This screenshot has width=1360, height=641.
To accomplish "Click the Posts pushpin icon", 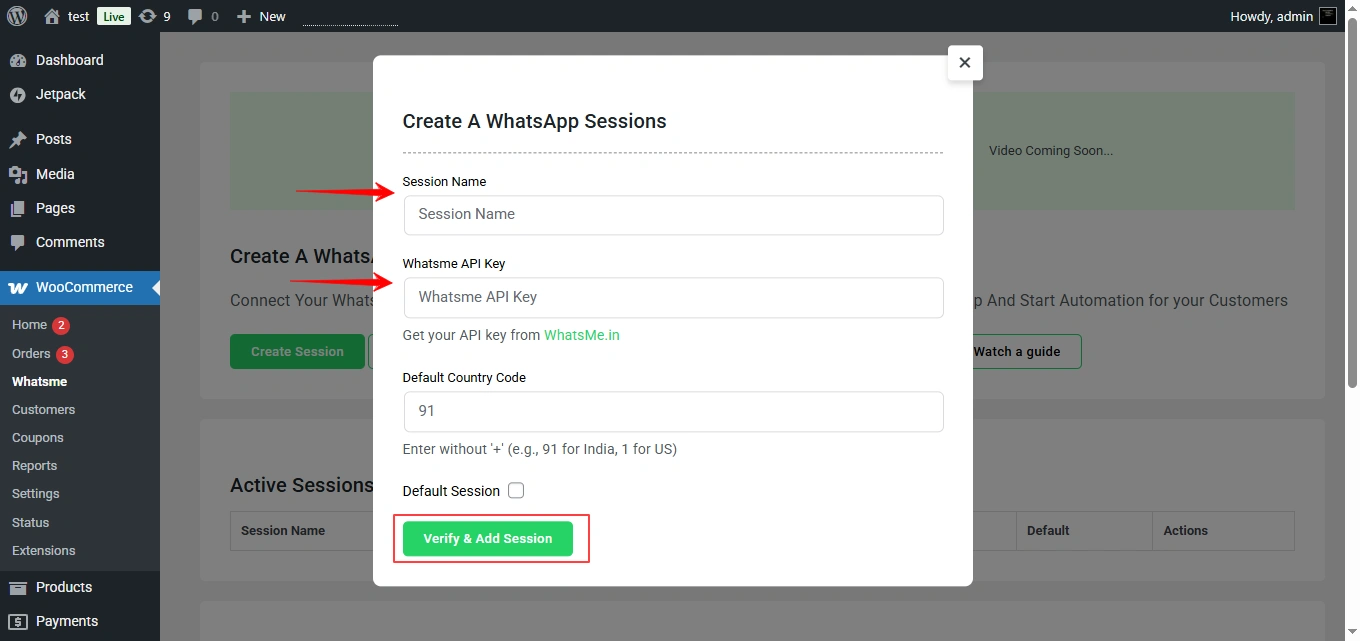I will point(18,140).
